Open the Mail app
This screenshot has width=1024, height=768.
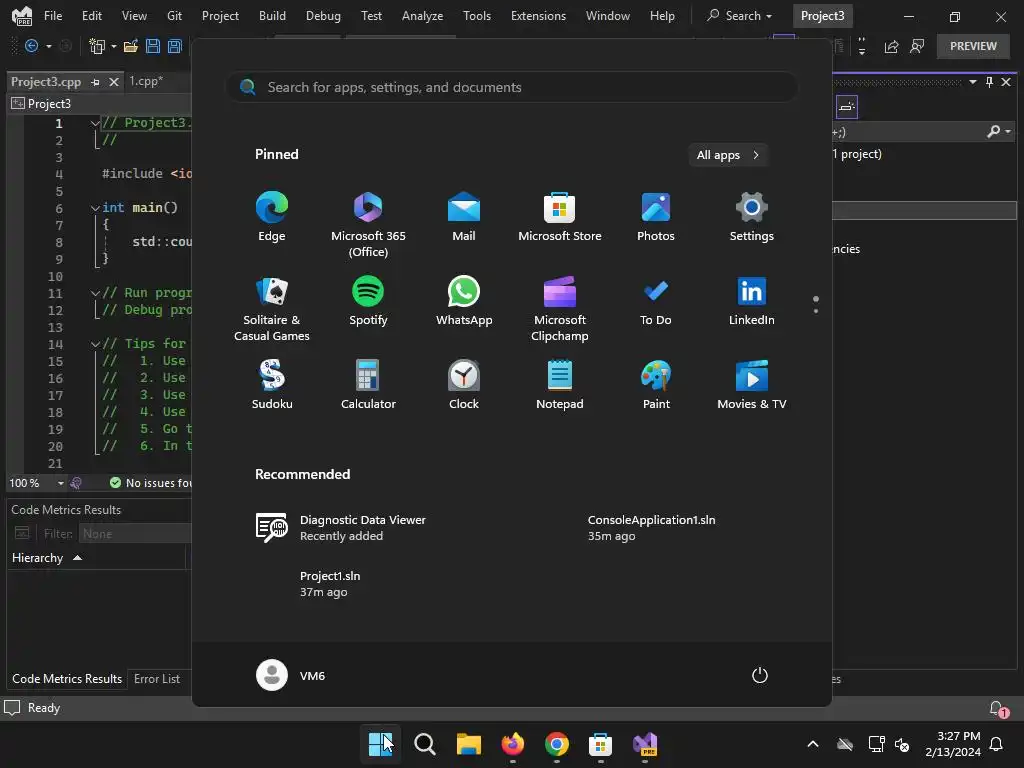pos(464,217)
